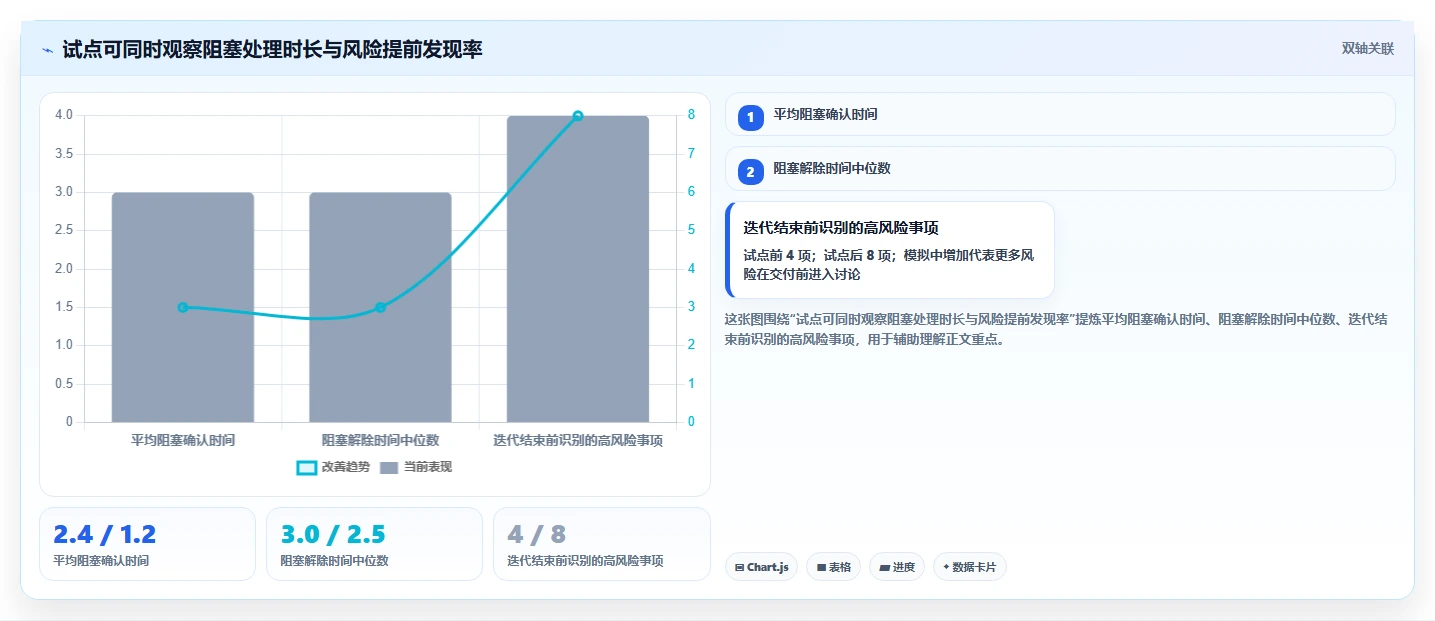Toggle the 改善趋势 legend label
1435x621 pixels.
[x=345, y=467]
